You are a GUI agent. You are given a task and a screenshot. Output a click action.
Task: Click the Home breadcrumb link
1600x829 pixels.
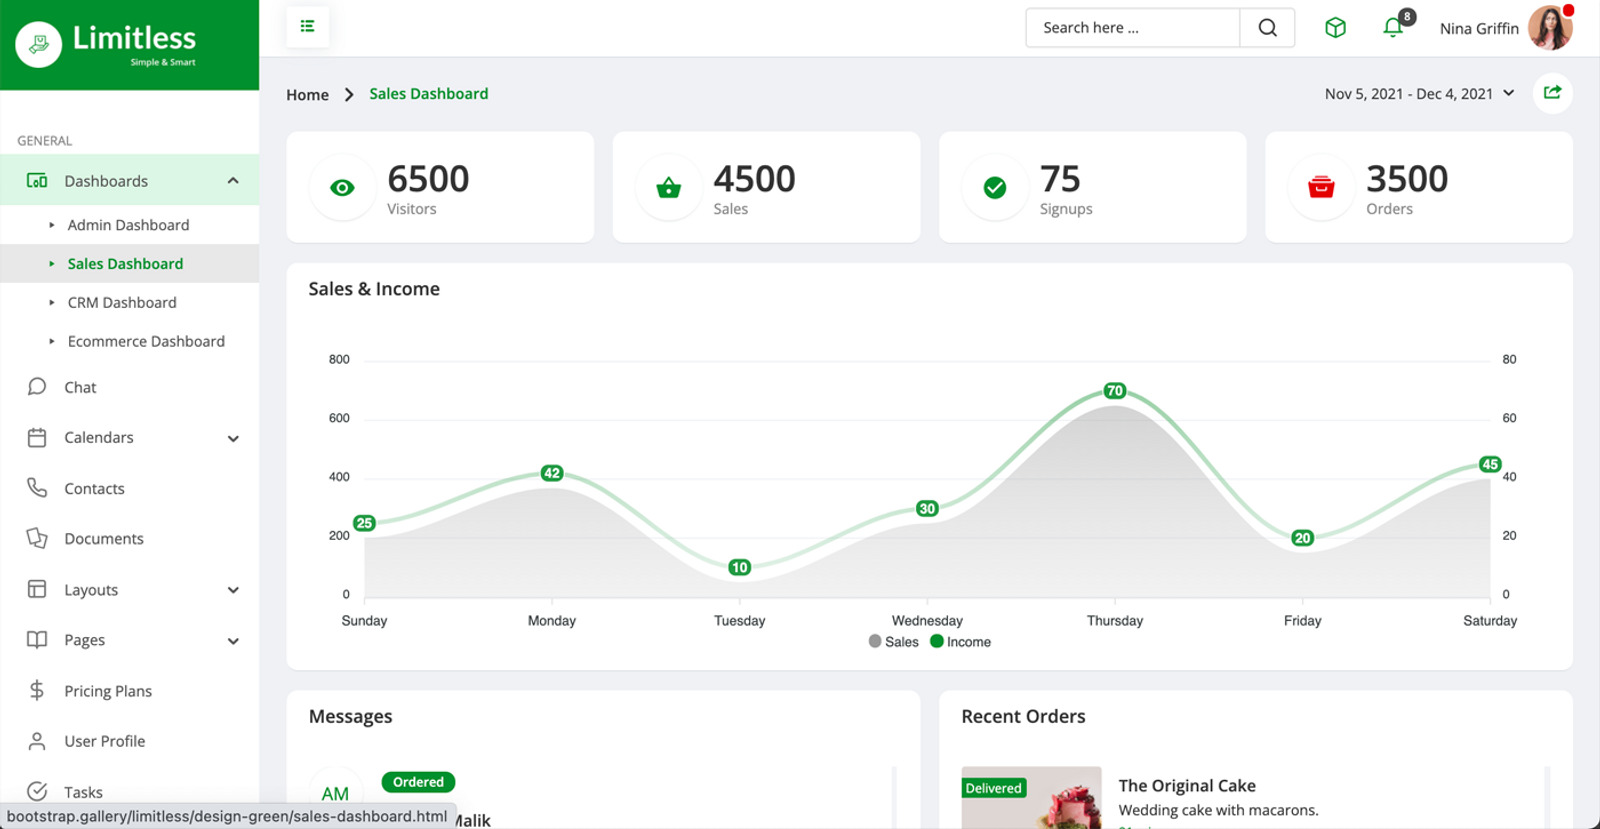click(307, 95)
